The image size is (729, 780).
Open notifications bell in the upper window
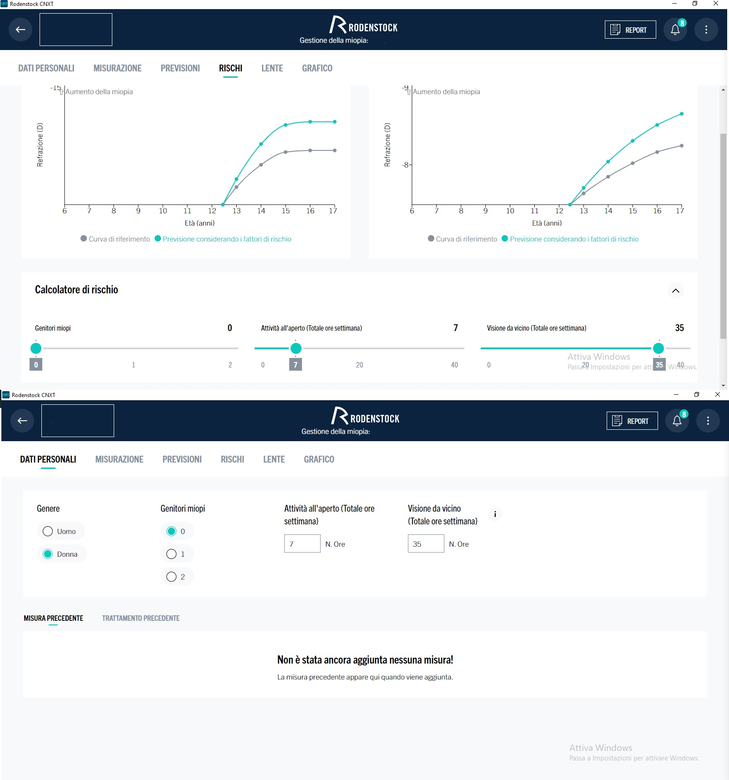[x=675, y=29]
